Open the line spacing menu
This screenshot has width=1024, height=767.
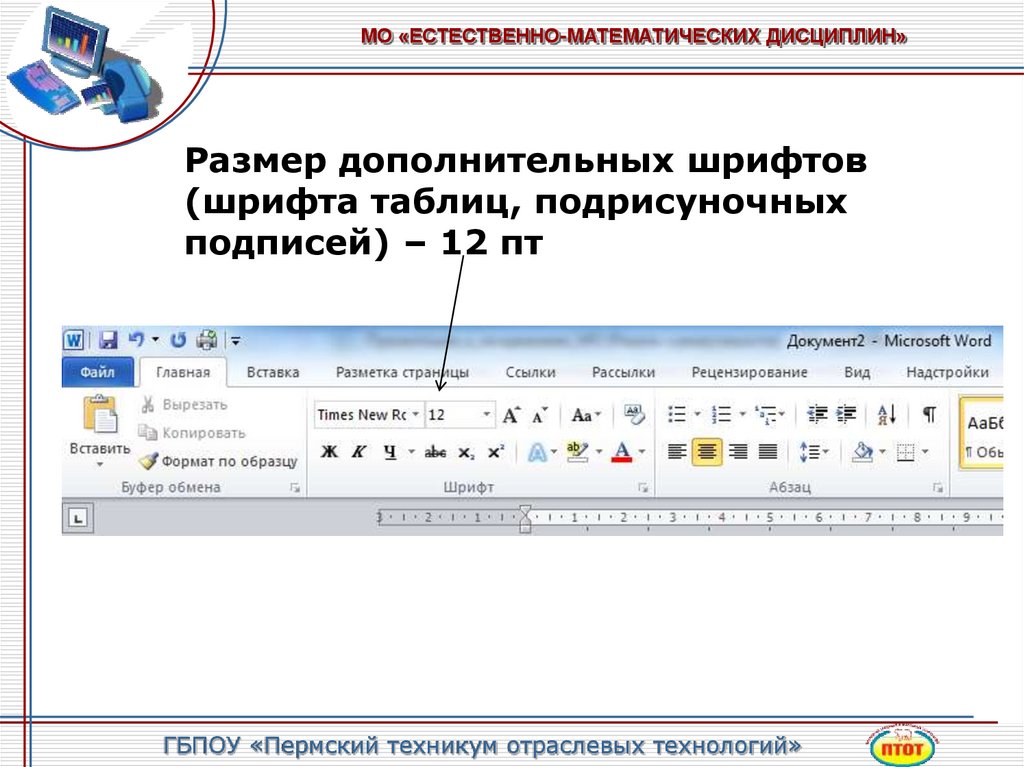814,451
